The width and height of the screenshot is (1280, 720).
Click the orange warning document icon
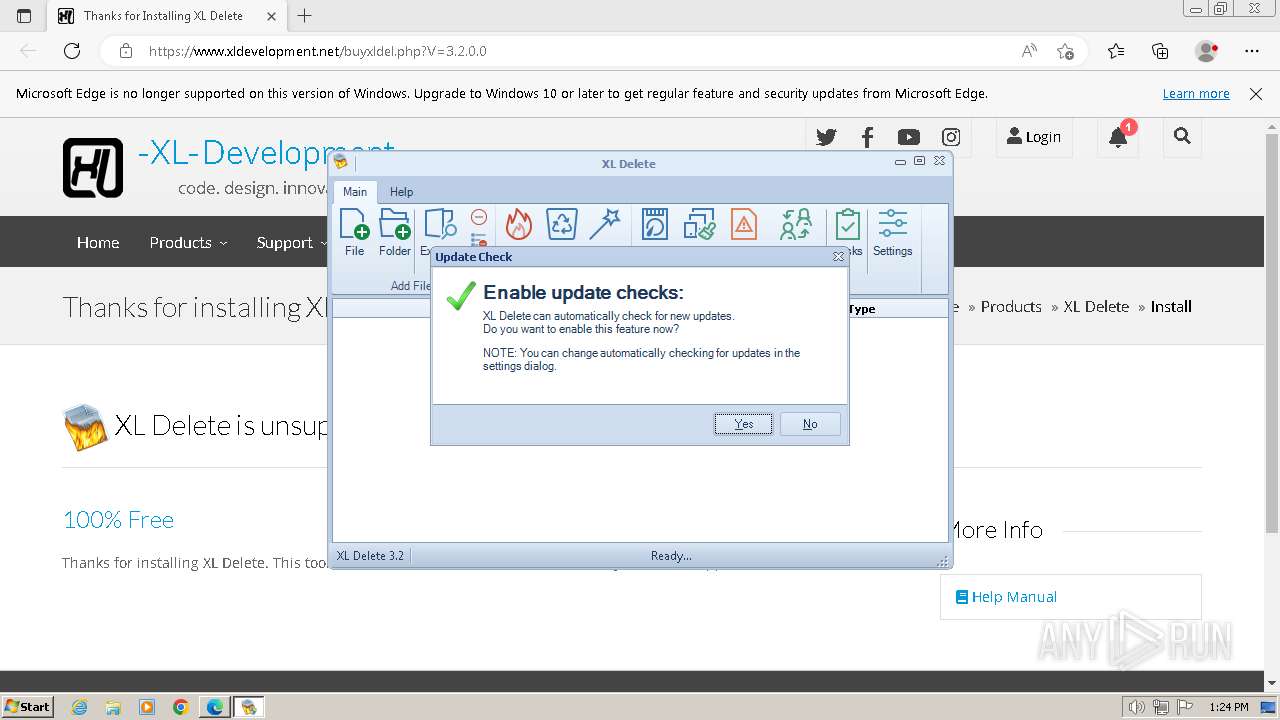(x=744, y=224)
